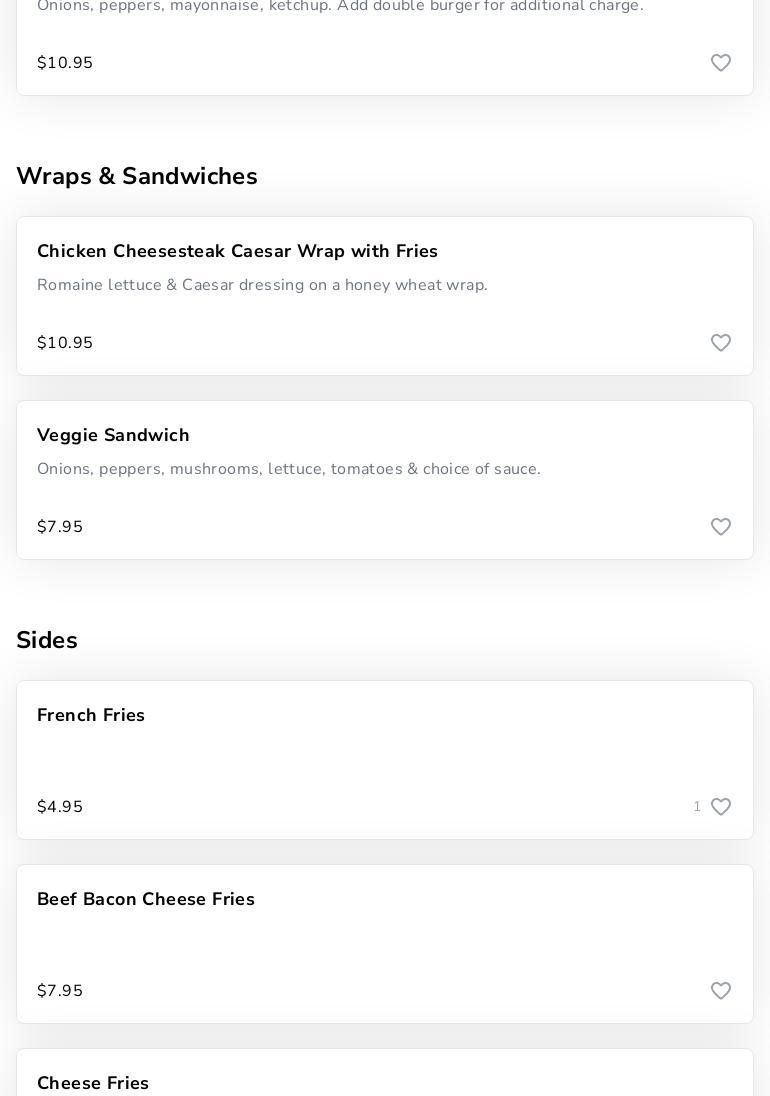The height and width of the screenshot is (1096, 770).
Task: Click the heart icon on Veggie Sandwich
Action: (x=721, y=527)
